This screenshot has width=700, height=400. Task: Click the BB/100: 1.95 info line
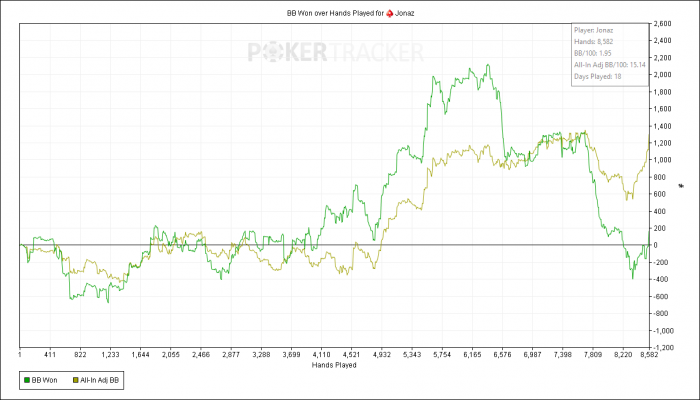click(x=592, y=53)
